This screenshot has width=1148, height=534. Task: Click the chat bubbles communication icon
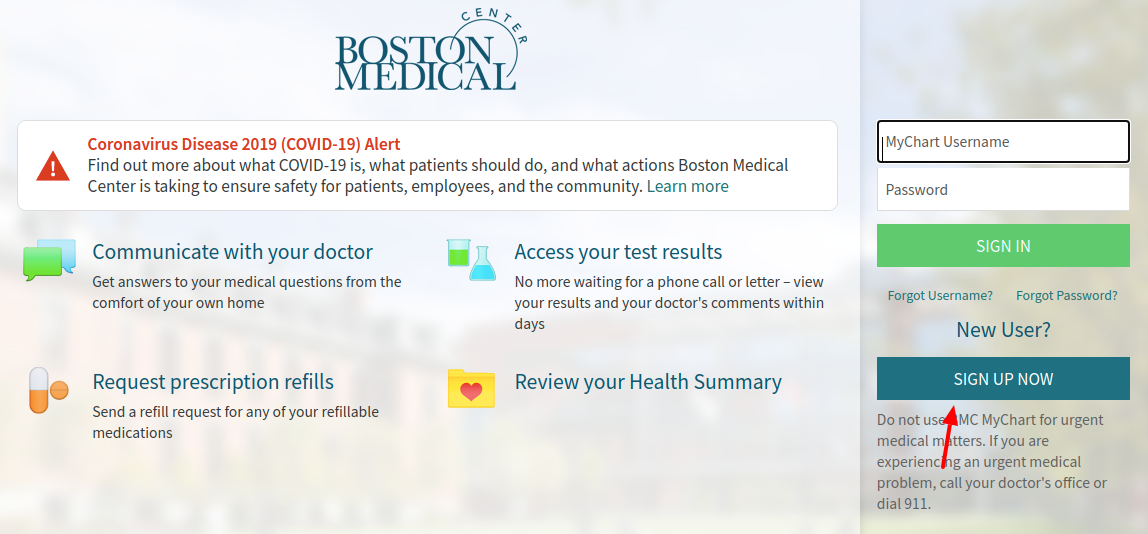click(49, 259)
